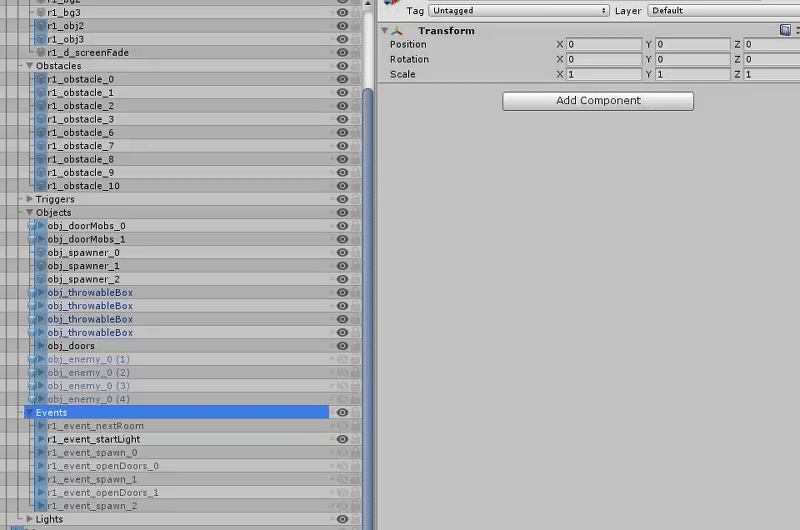Screen dimensions: 800x530
Task: Select r1_event_spawn_2 in the hierarchy
Action: pos(92,506)
